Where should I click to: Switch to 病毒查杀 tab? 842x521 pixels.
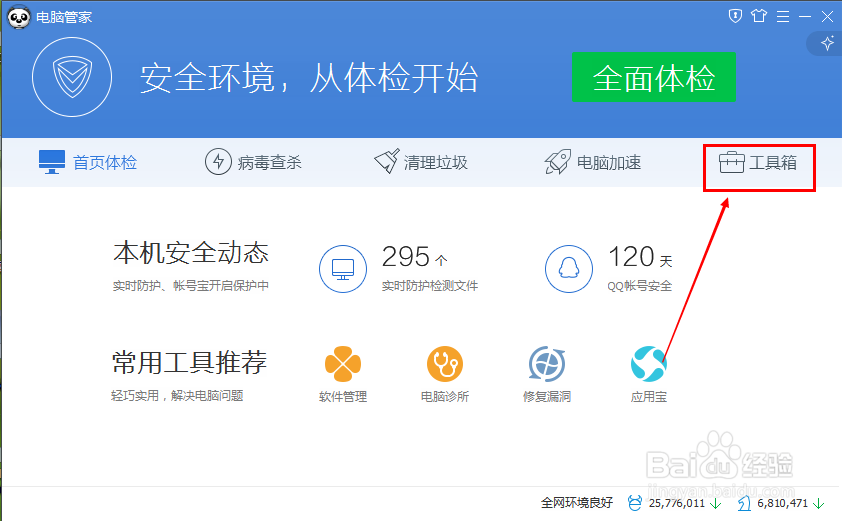pos(253,162)
